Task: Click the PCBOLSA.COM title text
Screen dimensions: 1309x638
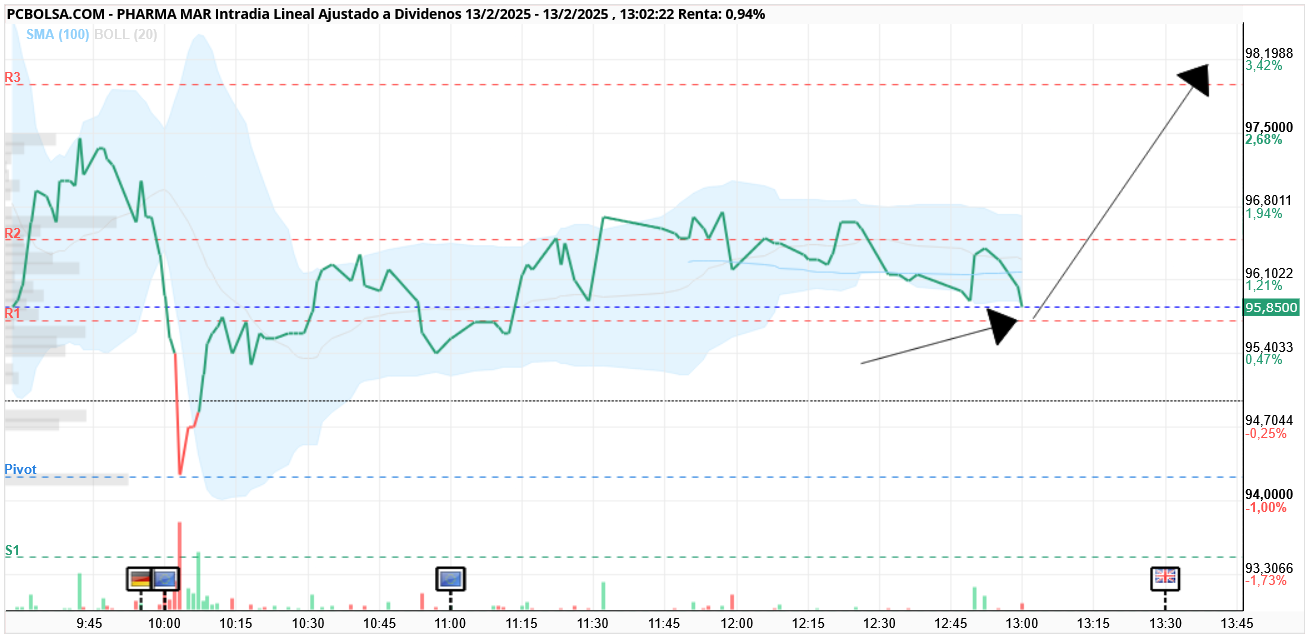Action: pyautogui.click(x=54, y=14)
